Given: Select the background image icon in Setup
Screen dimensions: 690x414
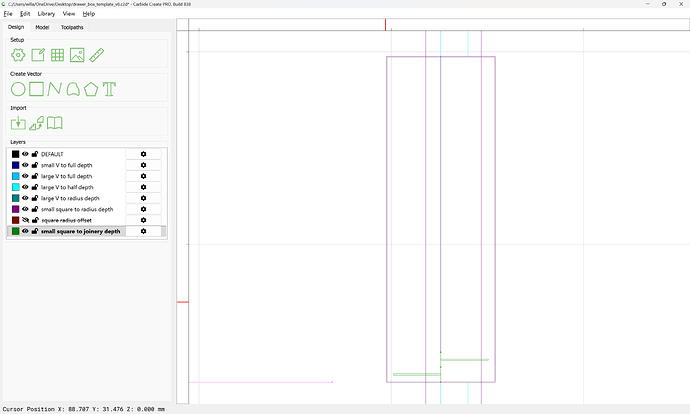Looking at the screenshot, I should 77,56.
